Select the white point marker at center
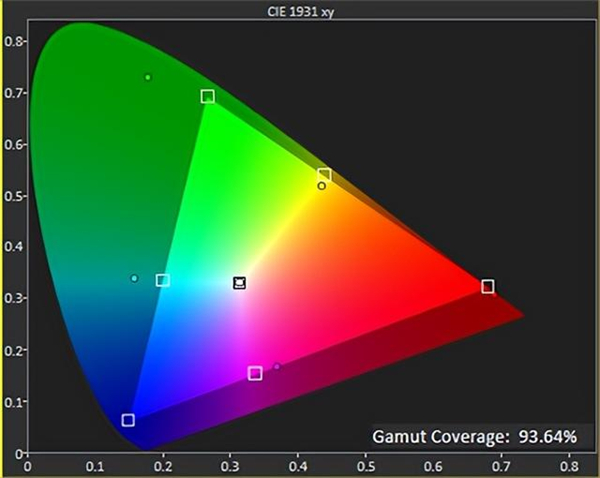This screenshot has height=478, width=600. (x=239, y=283)
